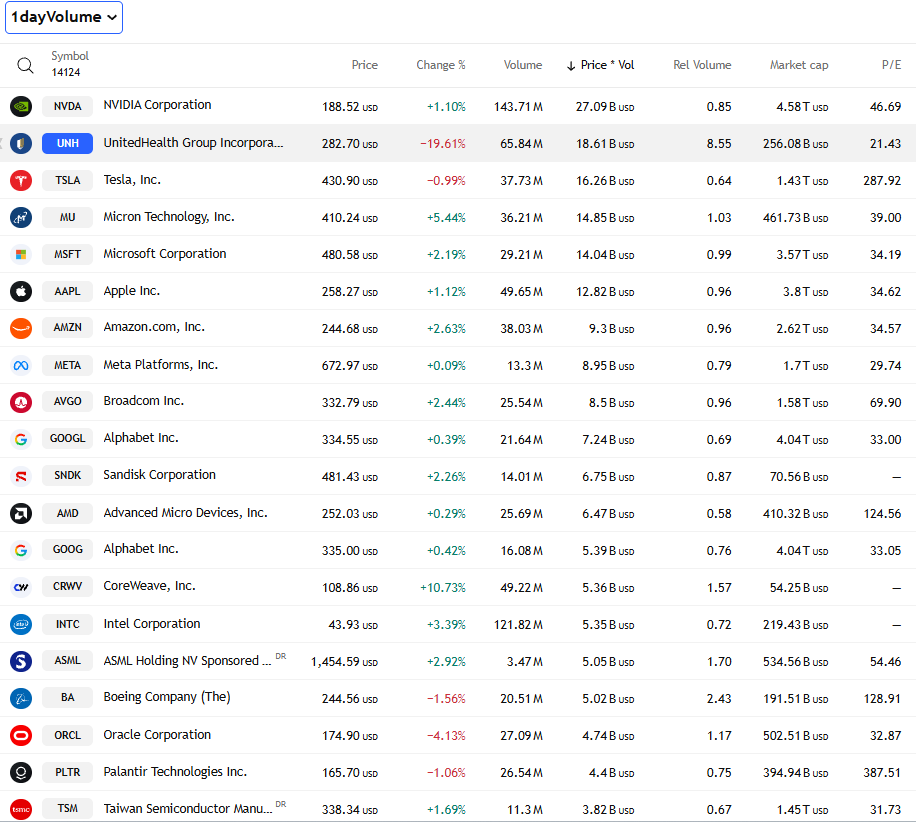The width and height of the screenshot is (916, 822).
Task: Click the Boeing logo icon
Action: 21,698
